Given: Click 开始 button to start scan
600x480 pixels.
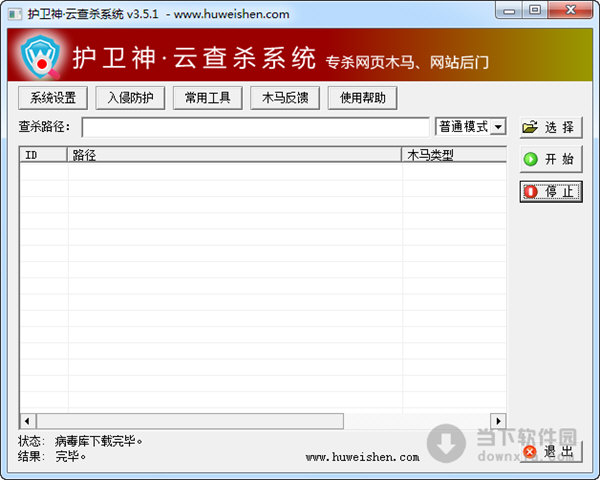Looking at the screenshot, I should click(x=551, y=159).
